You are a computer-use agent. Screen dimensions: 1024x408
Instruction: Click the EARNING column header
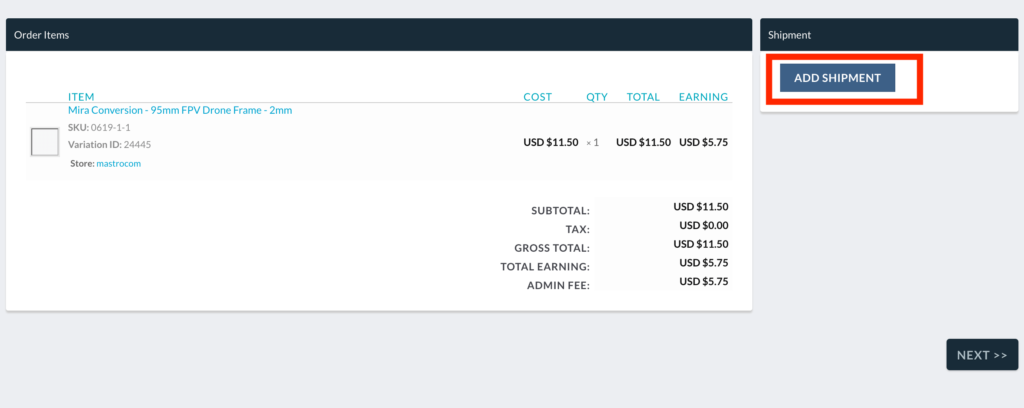(703, 97)
